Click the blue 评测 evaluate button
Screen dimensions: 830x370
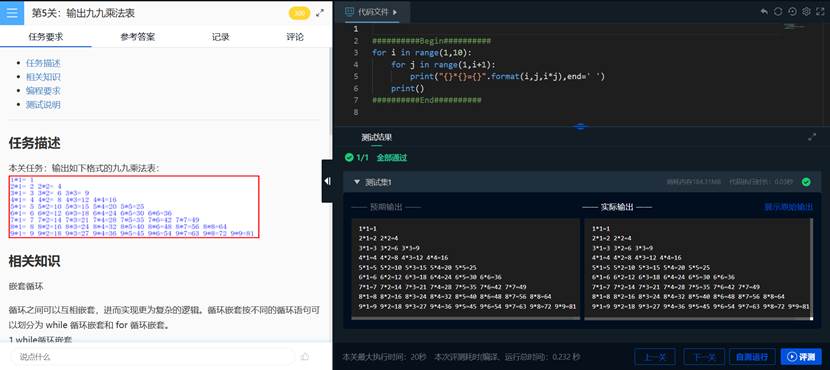[801, 357]
